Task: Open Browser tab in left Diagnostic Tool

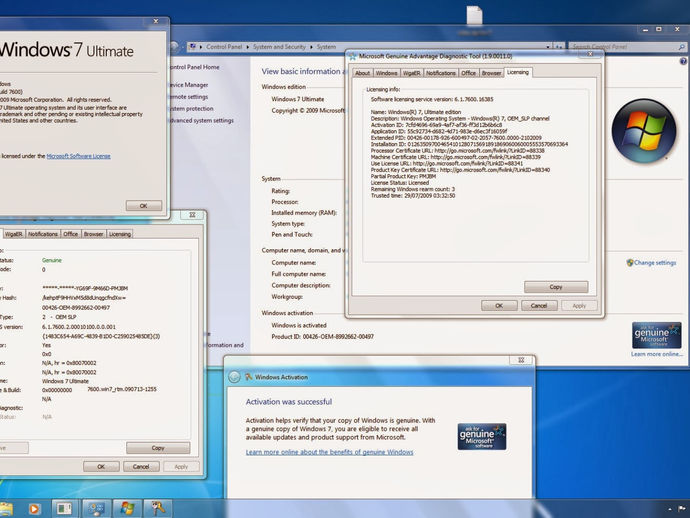Action: (93, 234)
